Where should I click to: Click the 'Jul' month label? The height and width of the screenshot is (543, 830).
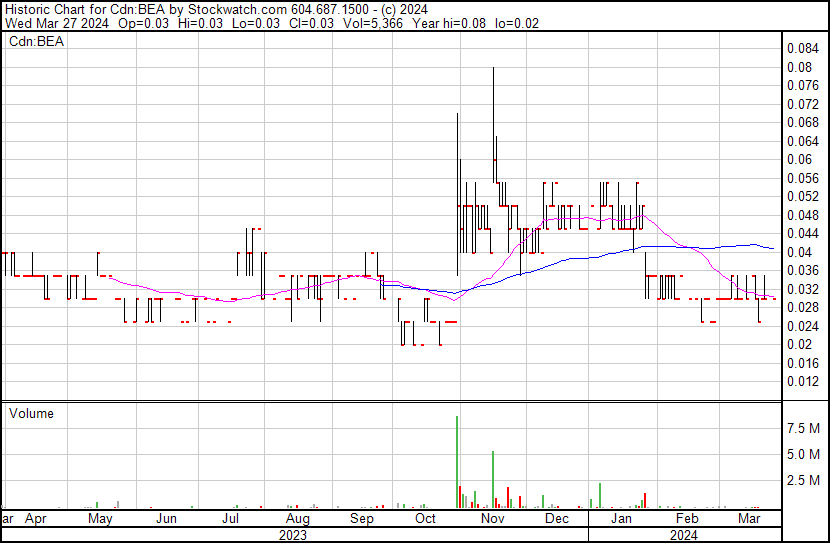pos(230,519)
